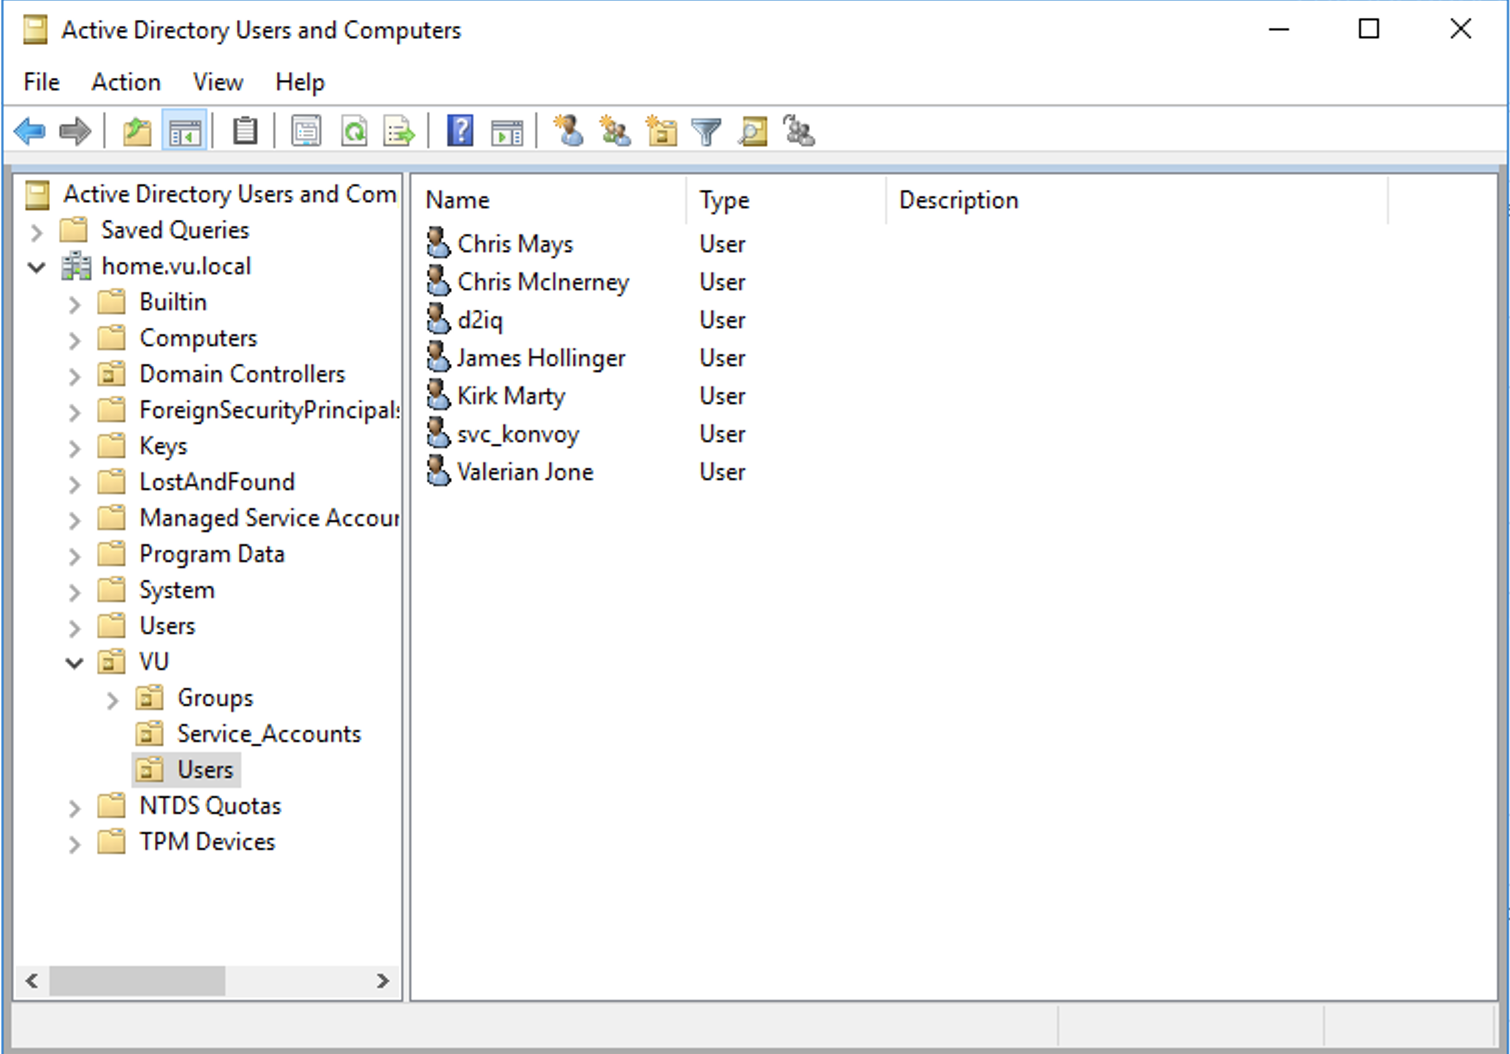Click the clipboard toolbar icon
The height and width of the screenshot is (1054, 1510).
point(245,131)
